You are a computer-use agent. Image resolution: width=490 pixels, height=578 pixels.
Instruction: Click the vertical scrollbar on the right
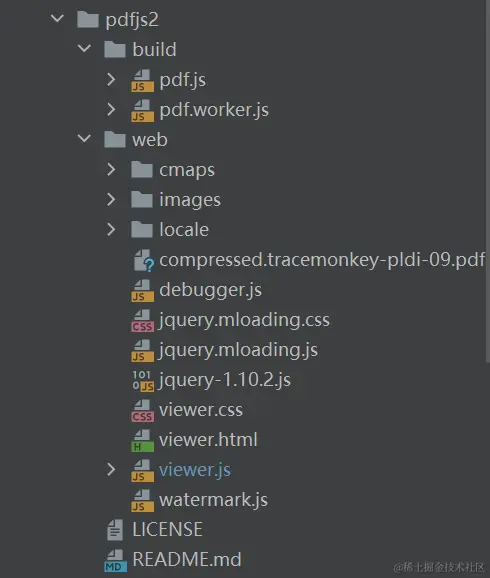tap(487, 181)
